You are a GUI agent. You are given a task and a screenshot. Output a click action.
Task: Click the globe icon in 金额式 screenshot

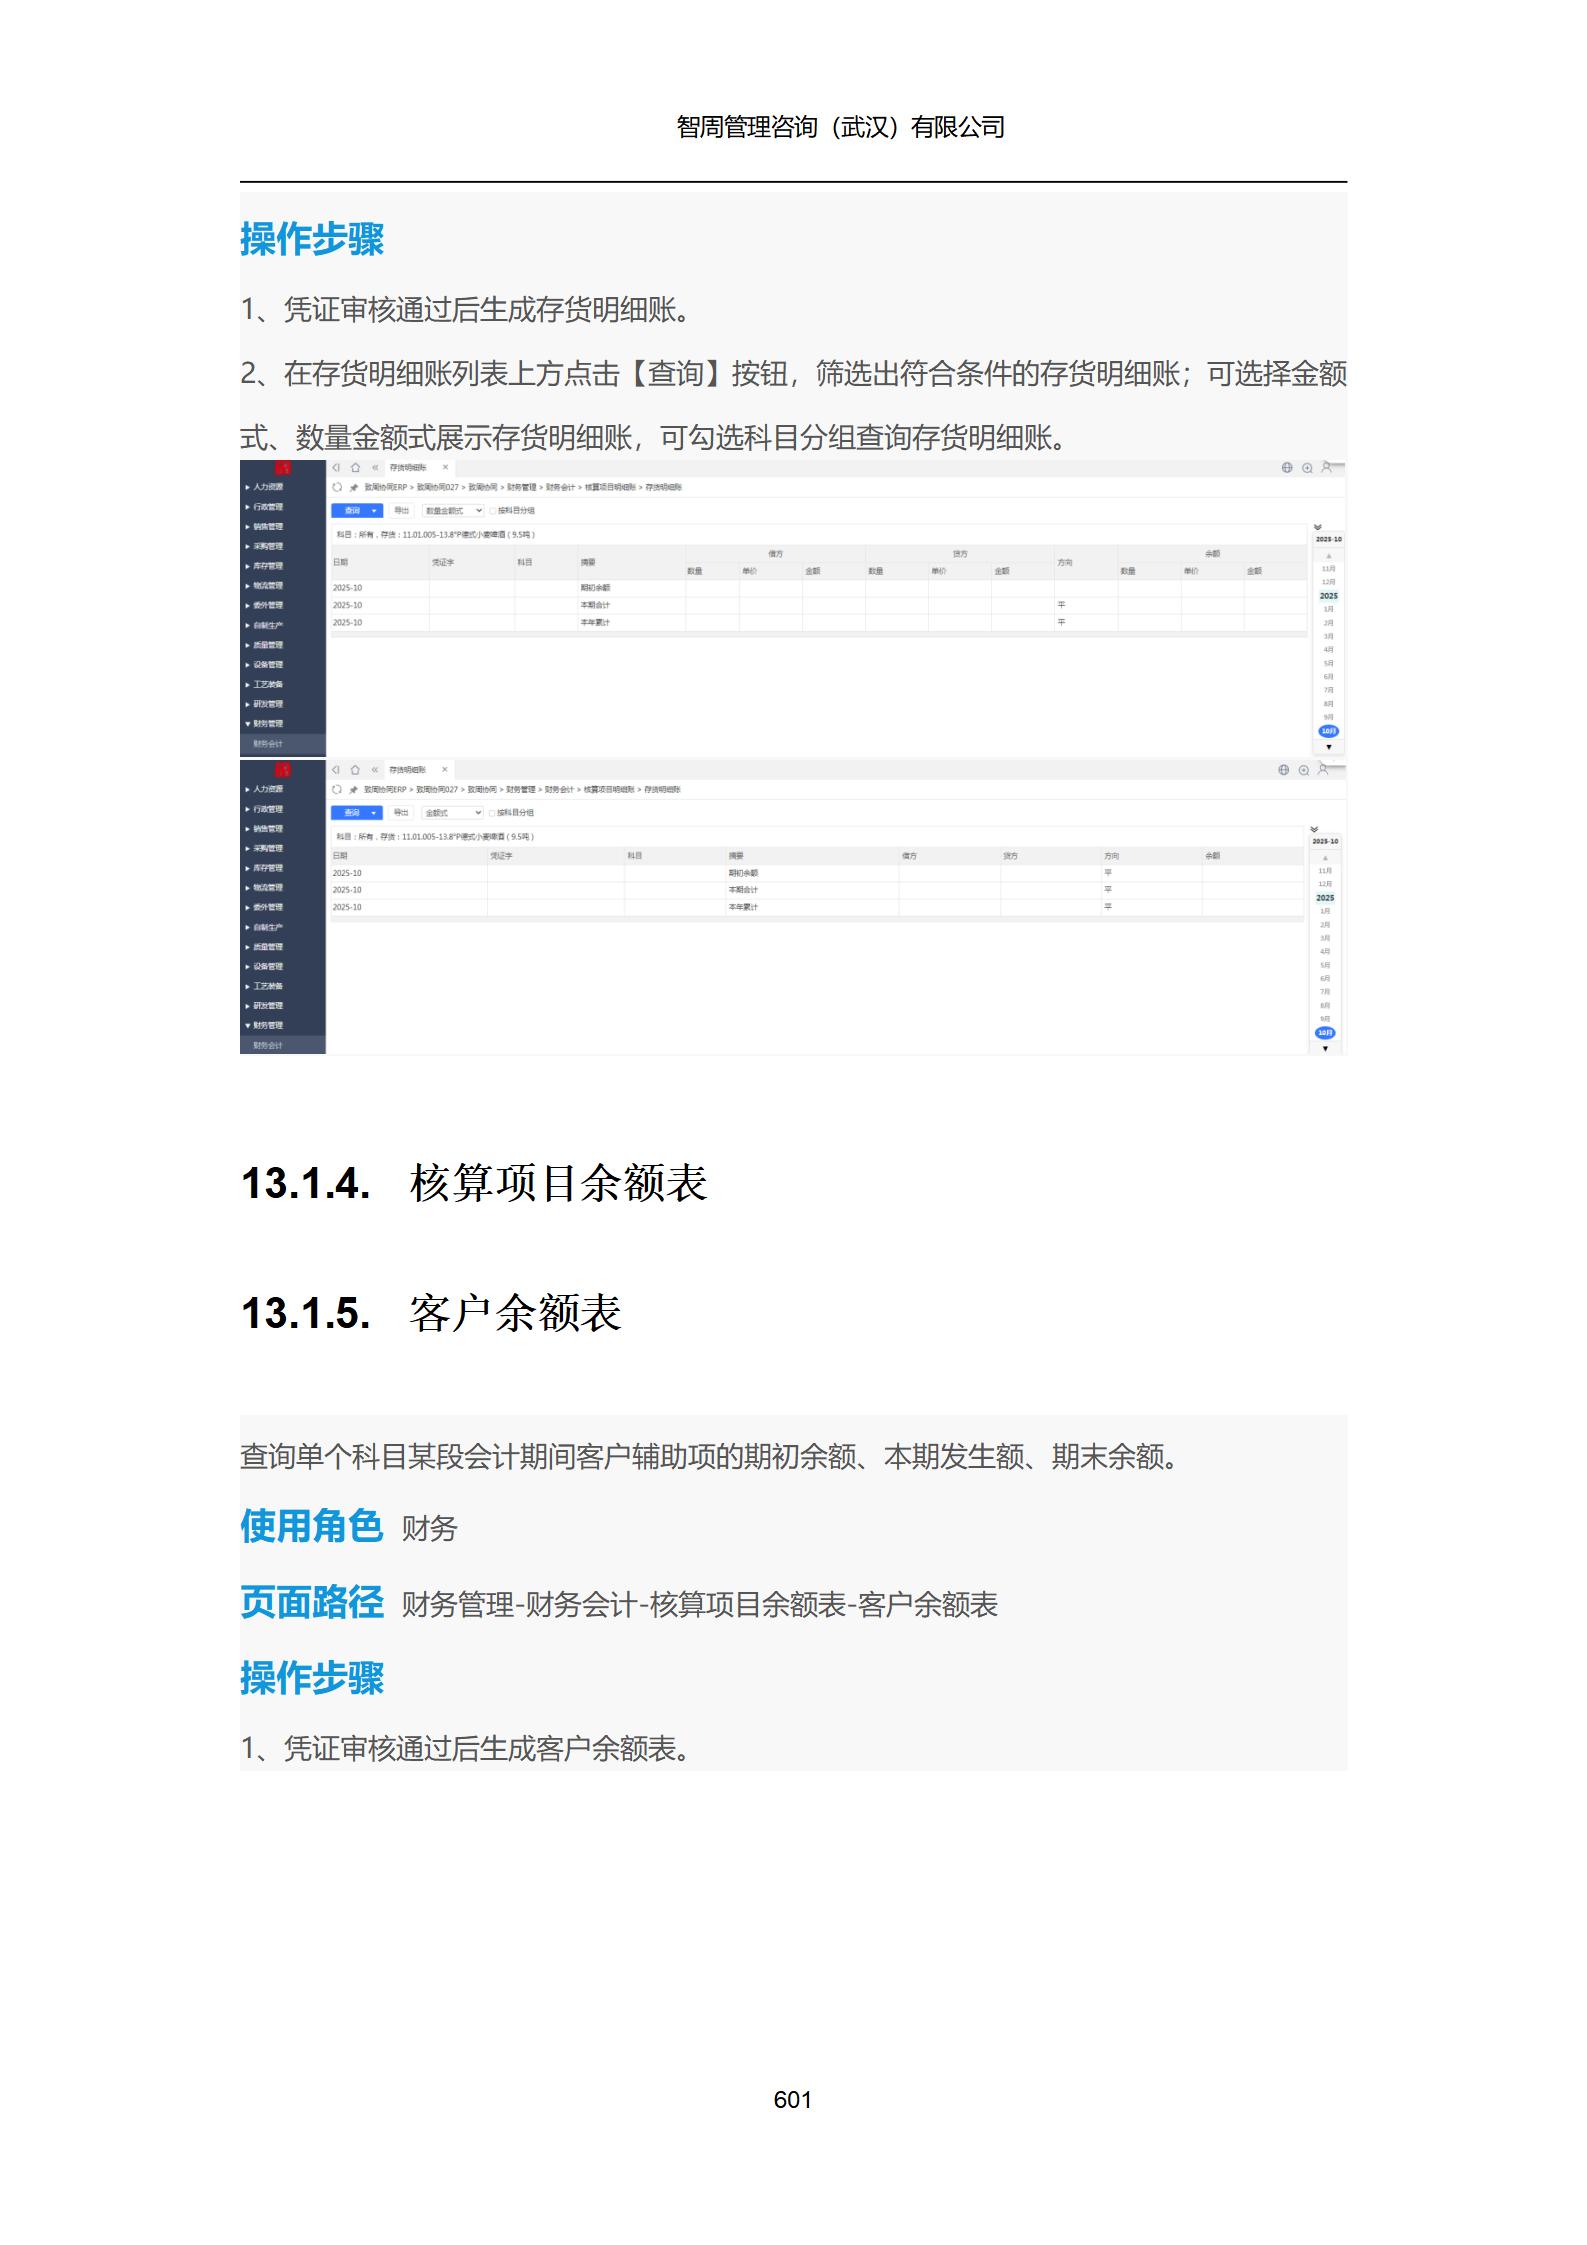1284,770
